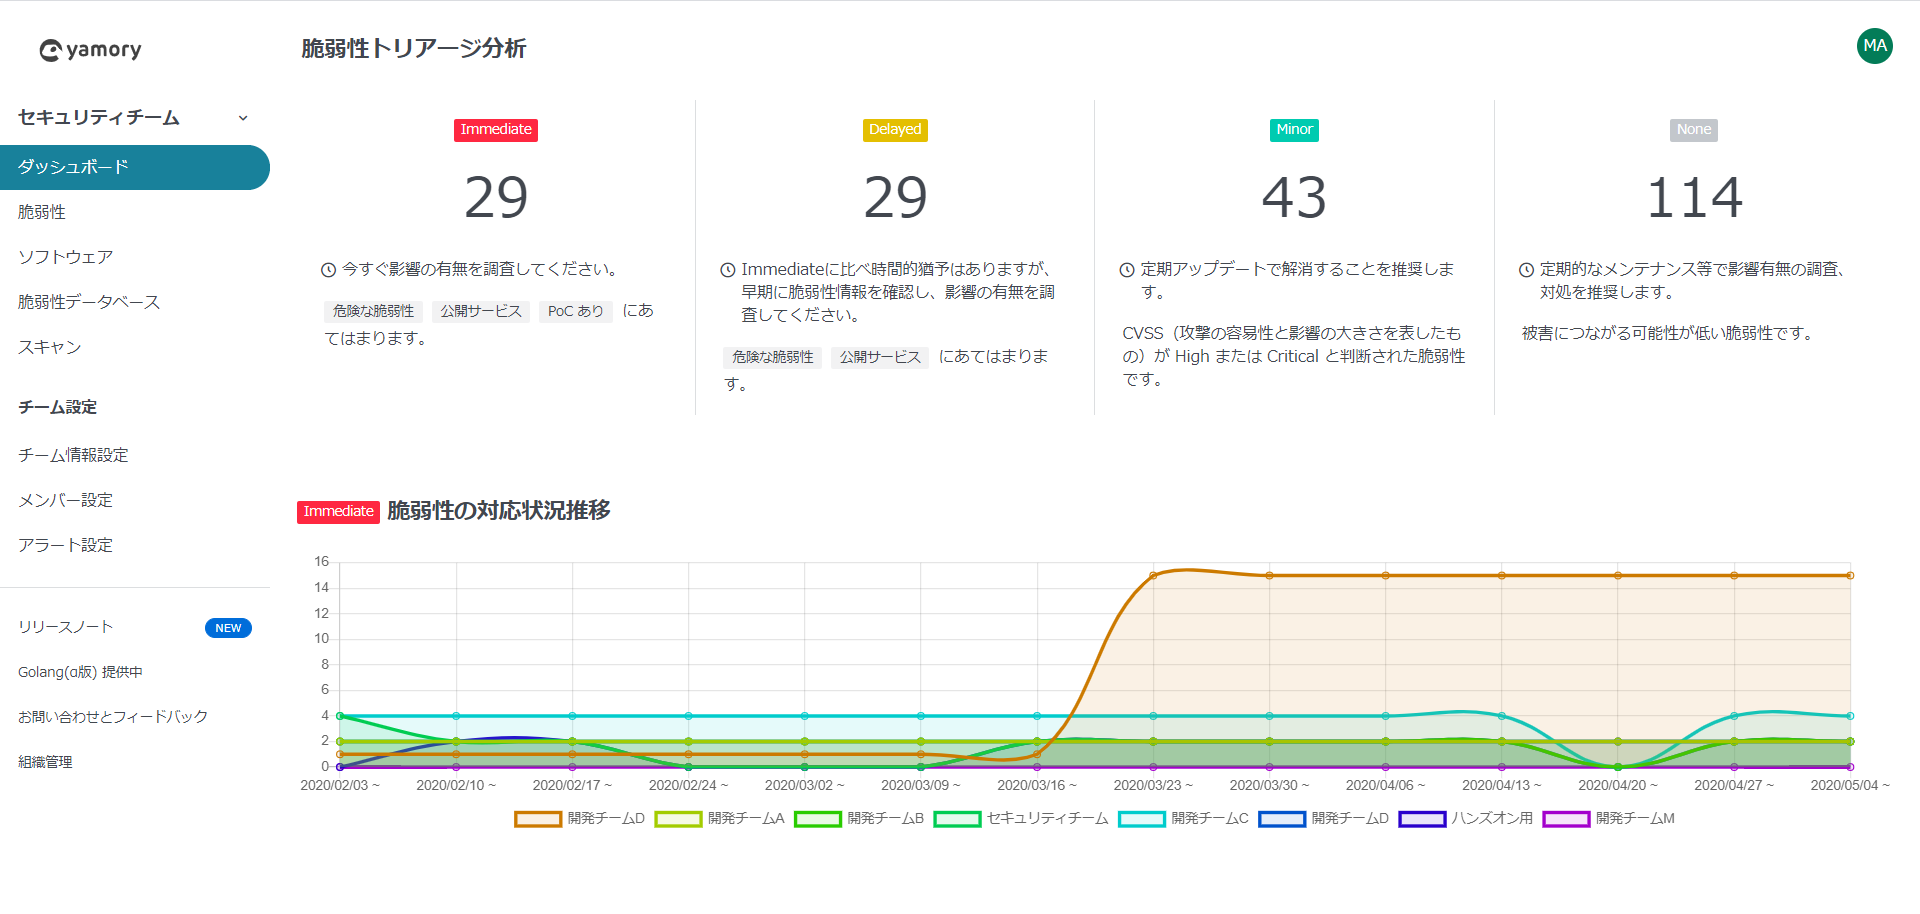
Task: Toggle the セキュリティチーム legend series
Action: click(x=1021, y=819)
